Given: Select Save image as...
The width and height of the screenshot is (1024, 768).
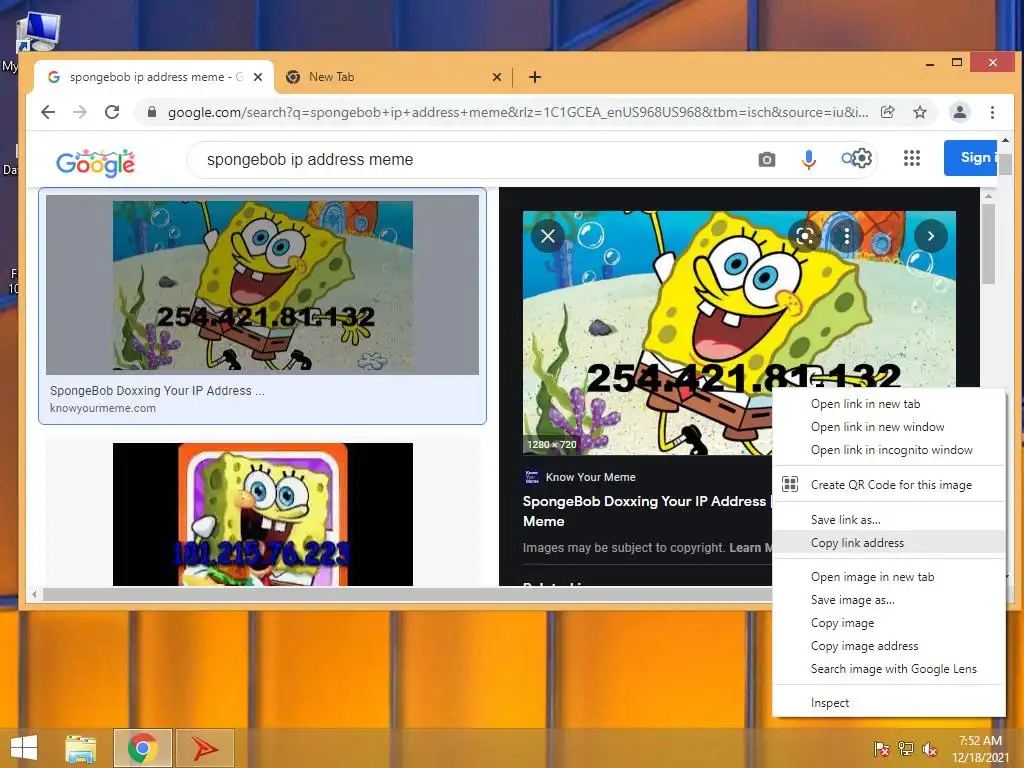Looking at the screenshot, I should 888,600.
